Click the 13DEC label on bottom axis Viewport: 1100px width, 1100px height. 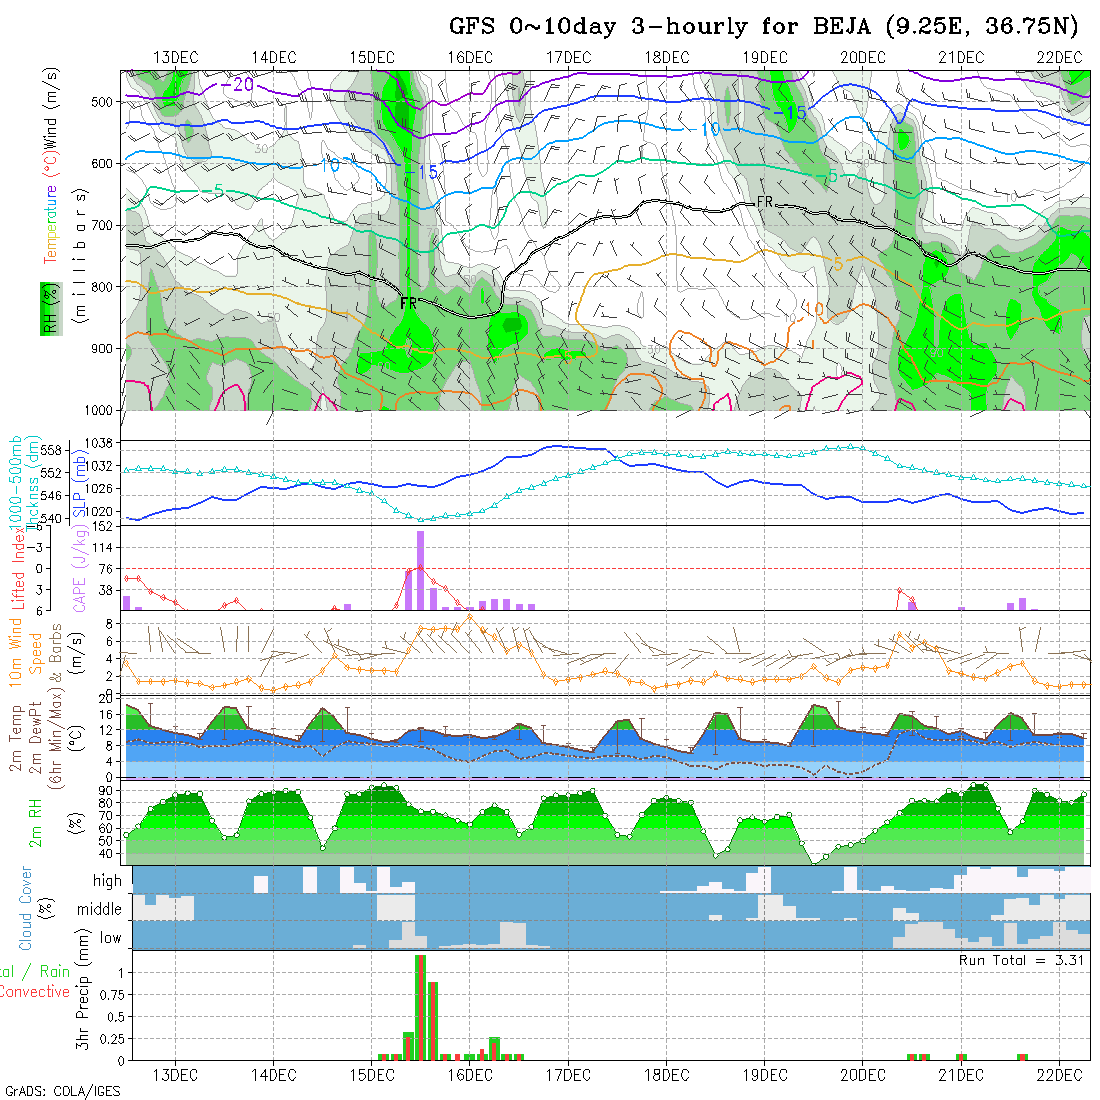click(x=175, y=1074)
